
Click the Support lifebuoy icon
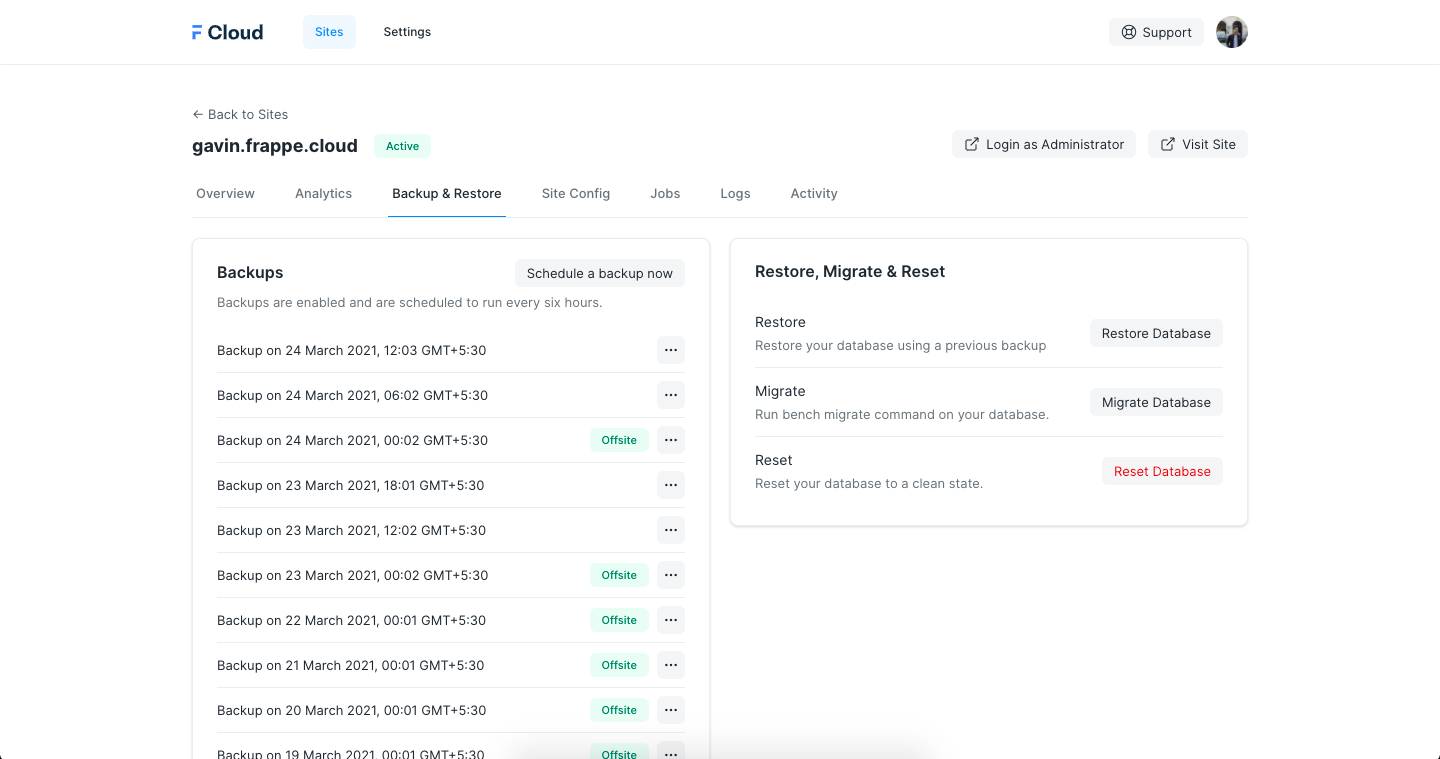click(x=1129, y=32)
